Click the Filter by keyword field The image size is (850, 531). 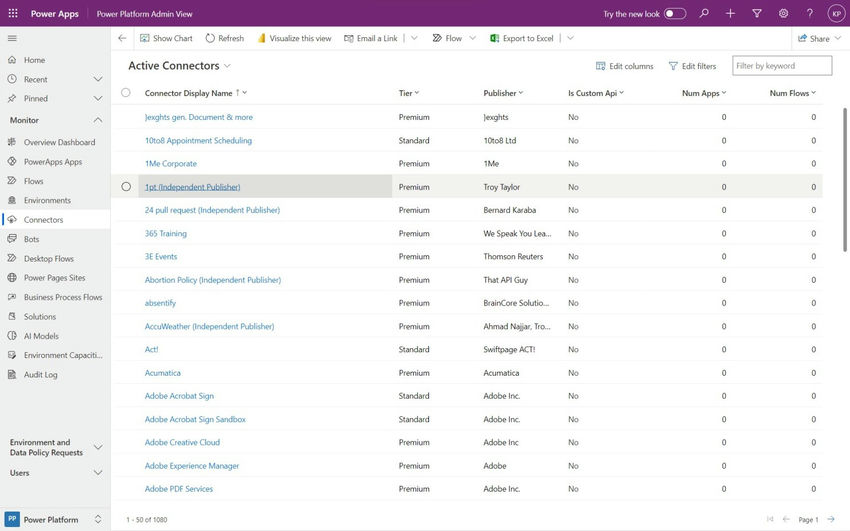[x=781, y=66]
